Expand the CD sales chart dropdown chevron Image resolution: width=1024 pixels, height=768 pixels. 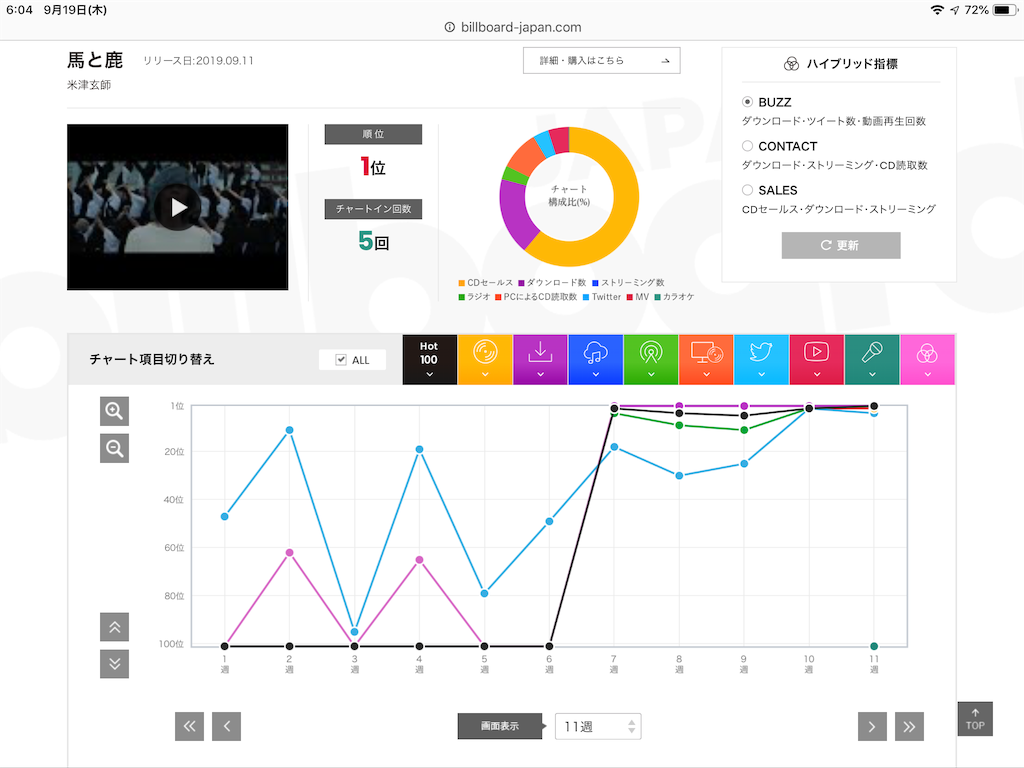coord(485,375)
